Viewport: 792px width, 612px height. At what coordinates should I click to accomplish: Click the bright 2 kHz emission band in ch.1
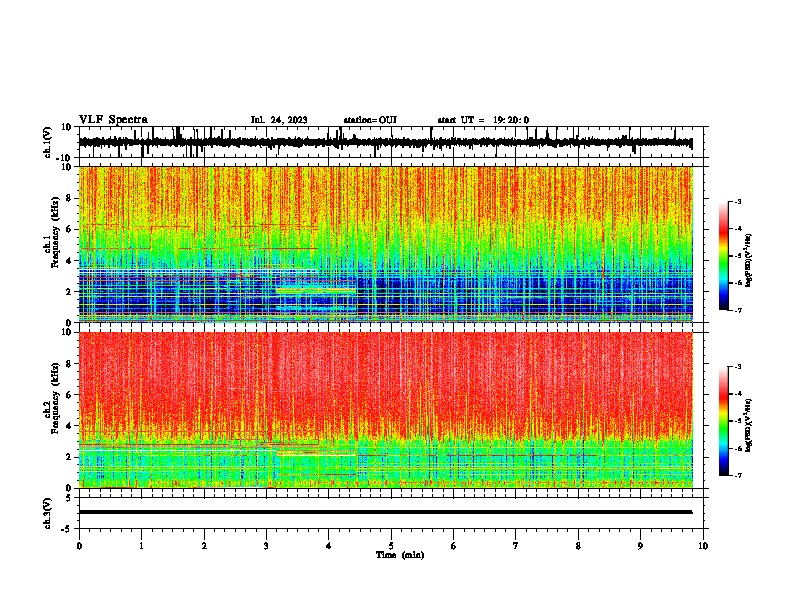point(316,290)
